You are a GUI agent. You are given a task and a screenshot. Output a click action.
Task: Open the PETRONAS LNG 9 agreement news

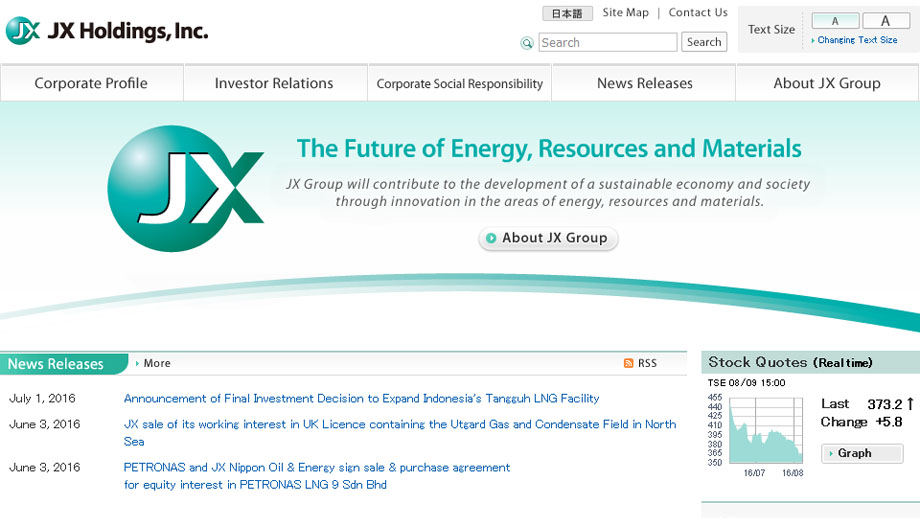[x=317, y=476]
